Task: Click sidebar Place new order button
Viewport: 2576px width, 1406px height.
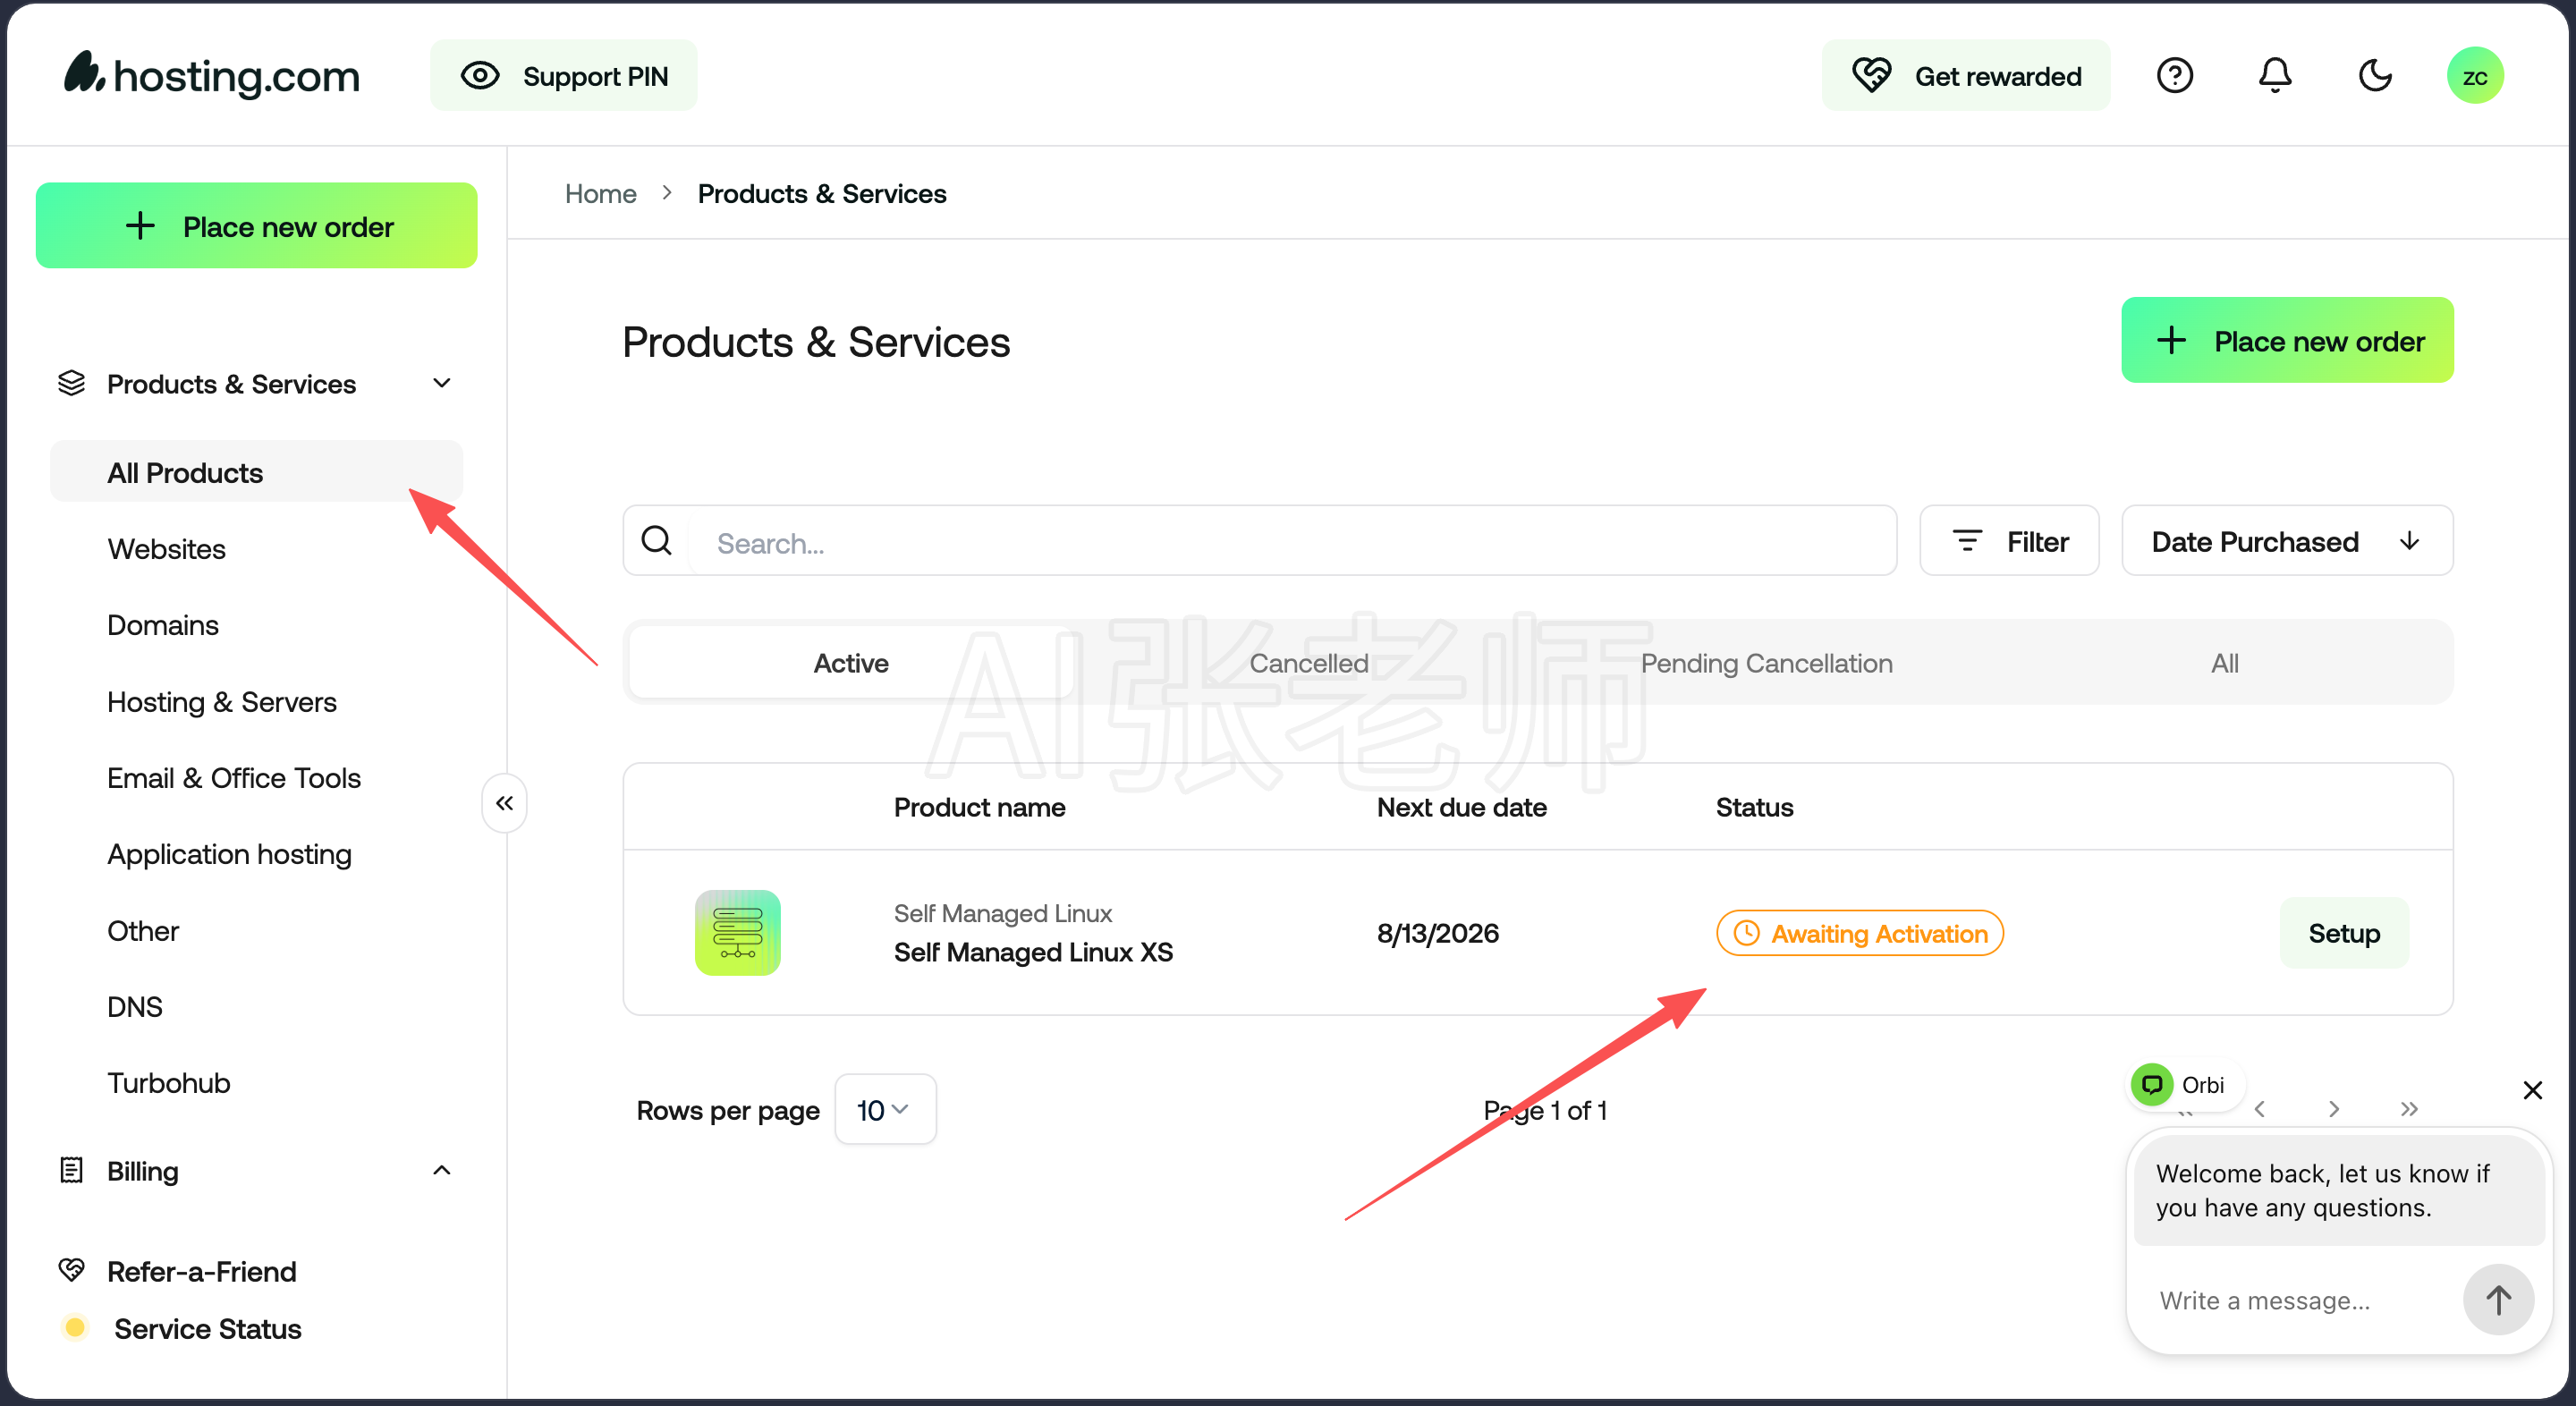Action: click(257, 226)
